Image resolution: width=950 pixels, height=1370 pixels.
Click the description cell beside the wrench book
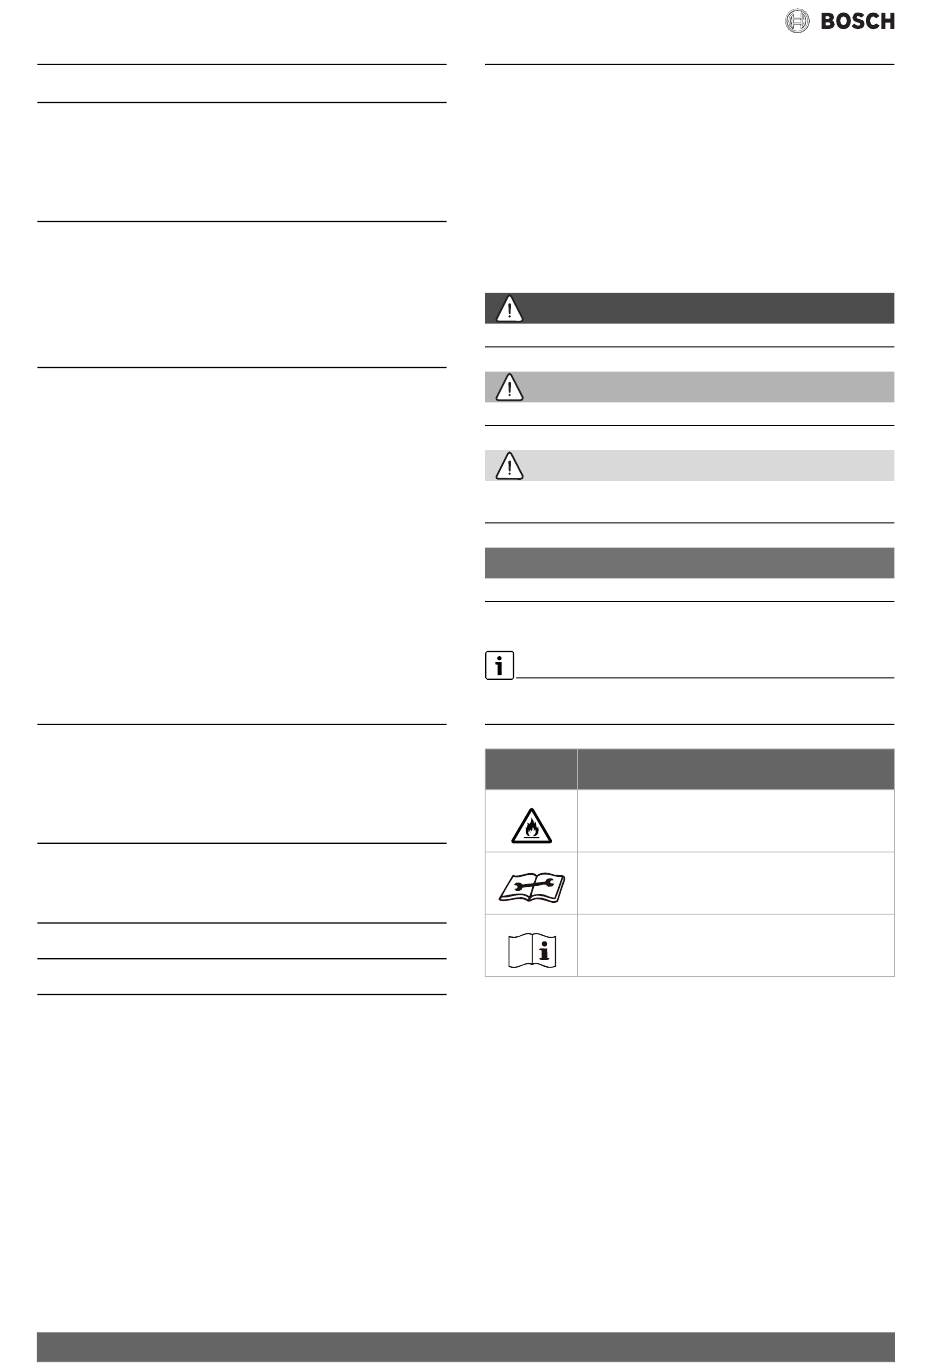click(x=736, y=884)
